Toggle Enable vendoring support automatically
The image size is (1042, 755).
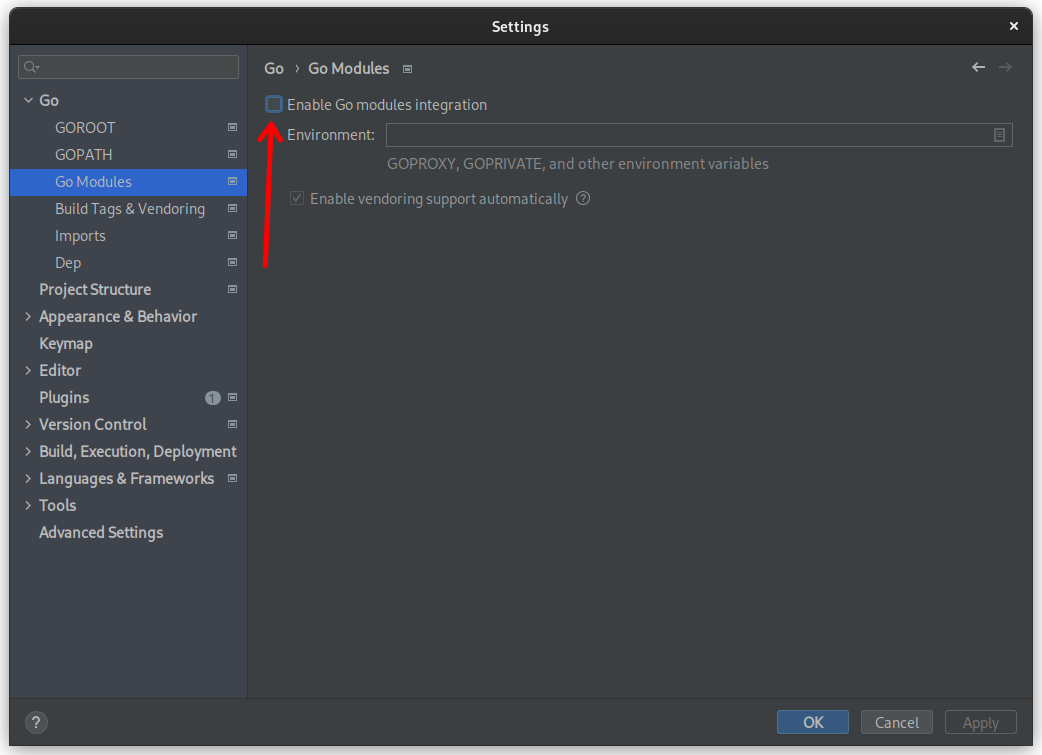click(297, 198)
